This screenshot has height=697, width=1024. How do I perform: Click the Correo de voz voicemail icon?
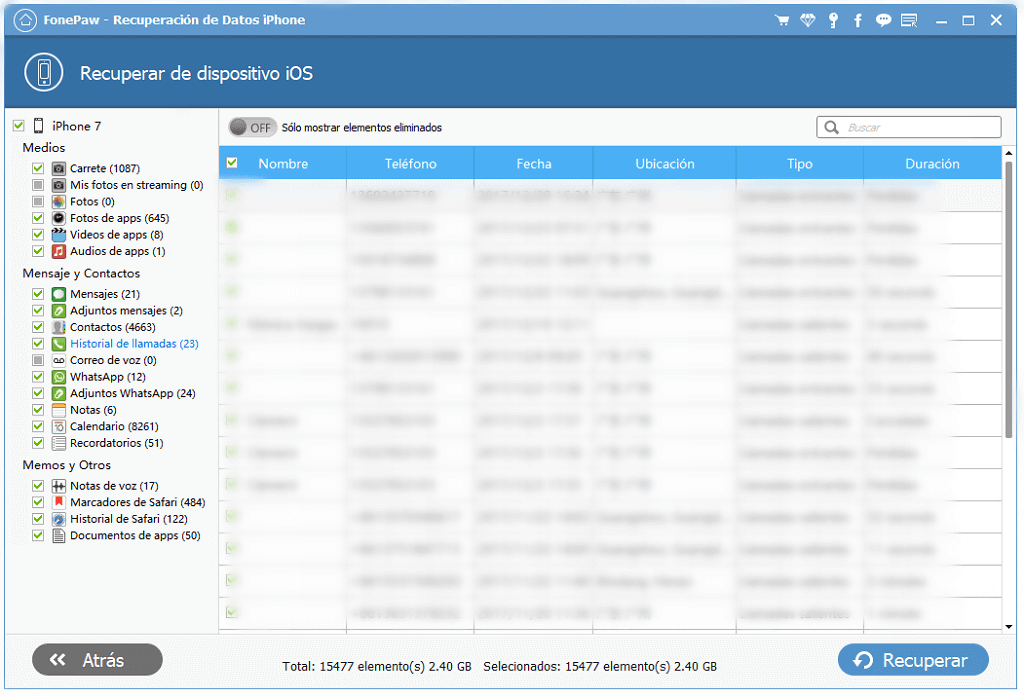[x=59, y=360]
